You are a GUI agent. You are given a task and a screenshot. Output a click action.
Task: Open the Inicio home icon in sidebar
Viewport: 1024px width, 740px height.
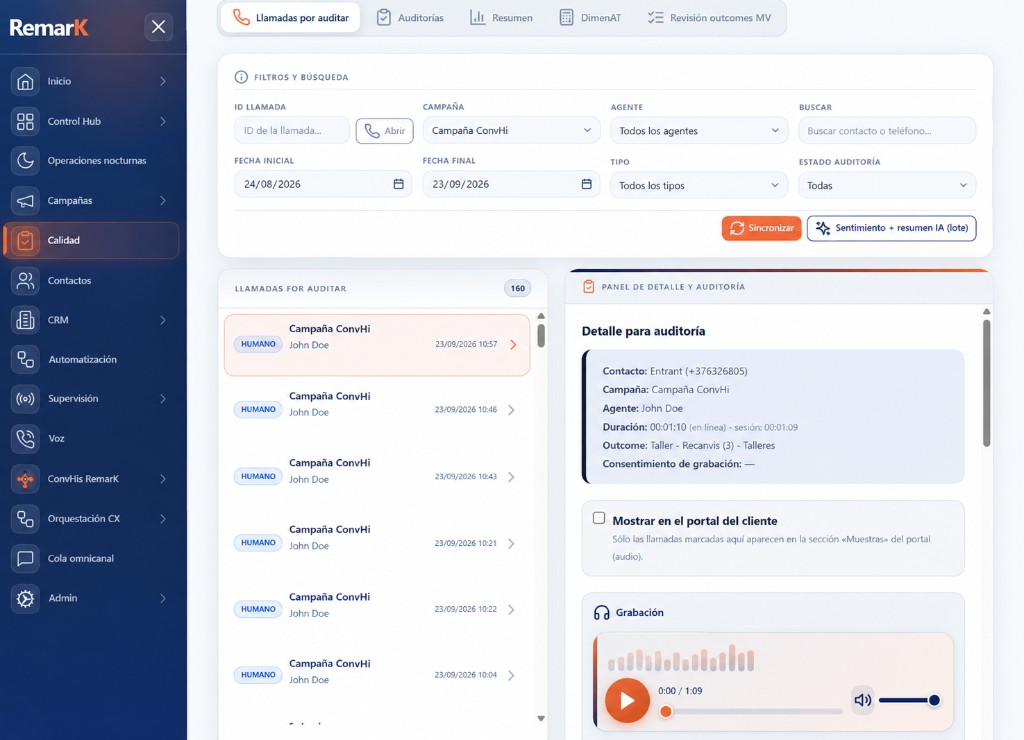coord(25,82)
